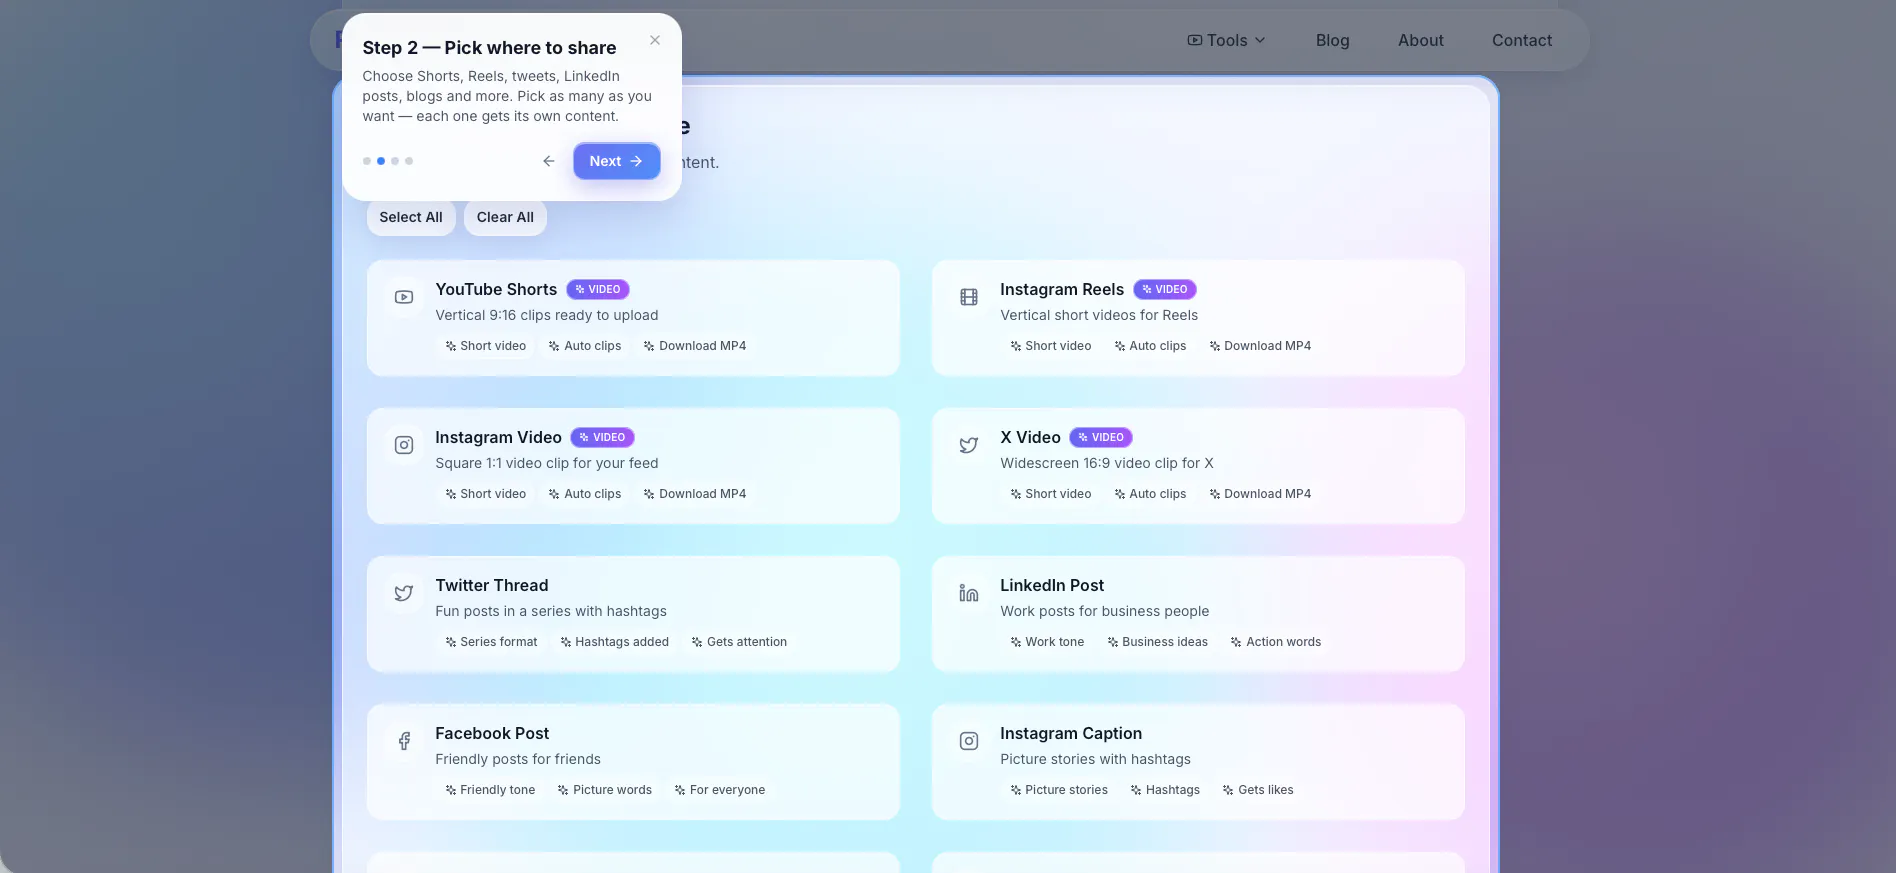Click the Facebook Post icon

click(x=404, y=741)
